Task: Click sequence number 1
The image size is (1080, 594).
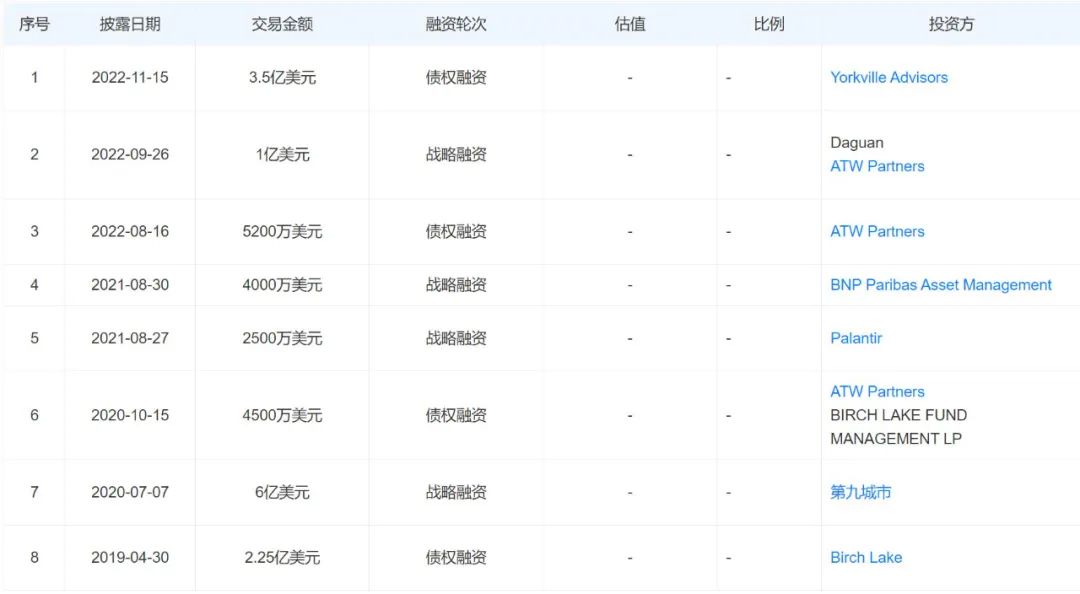Action: tap(34, 78)
